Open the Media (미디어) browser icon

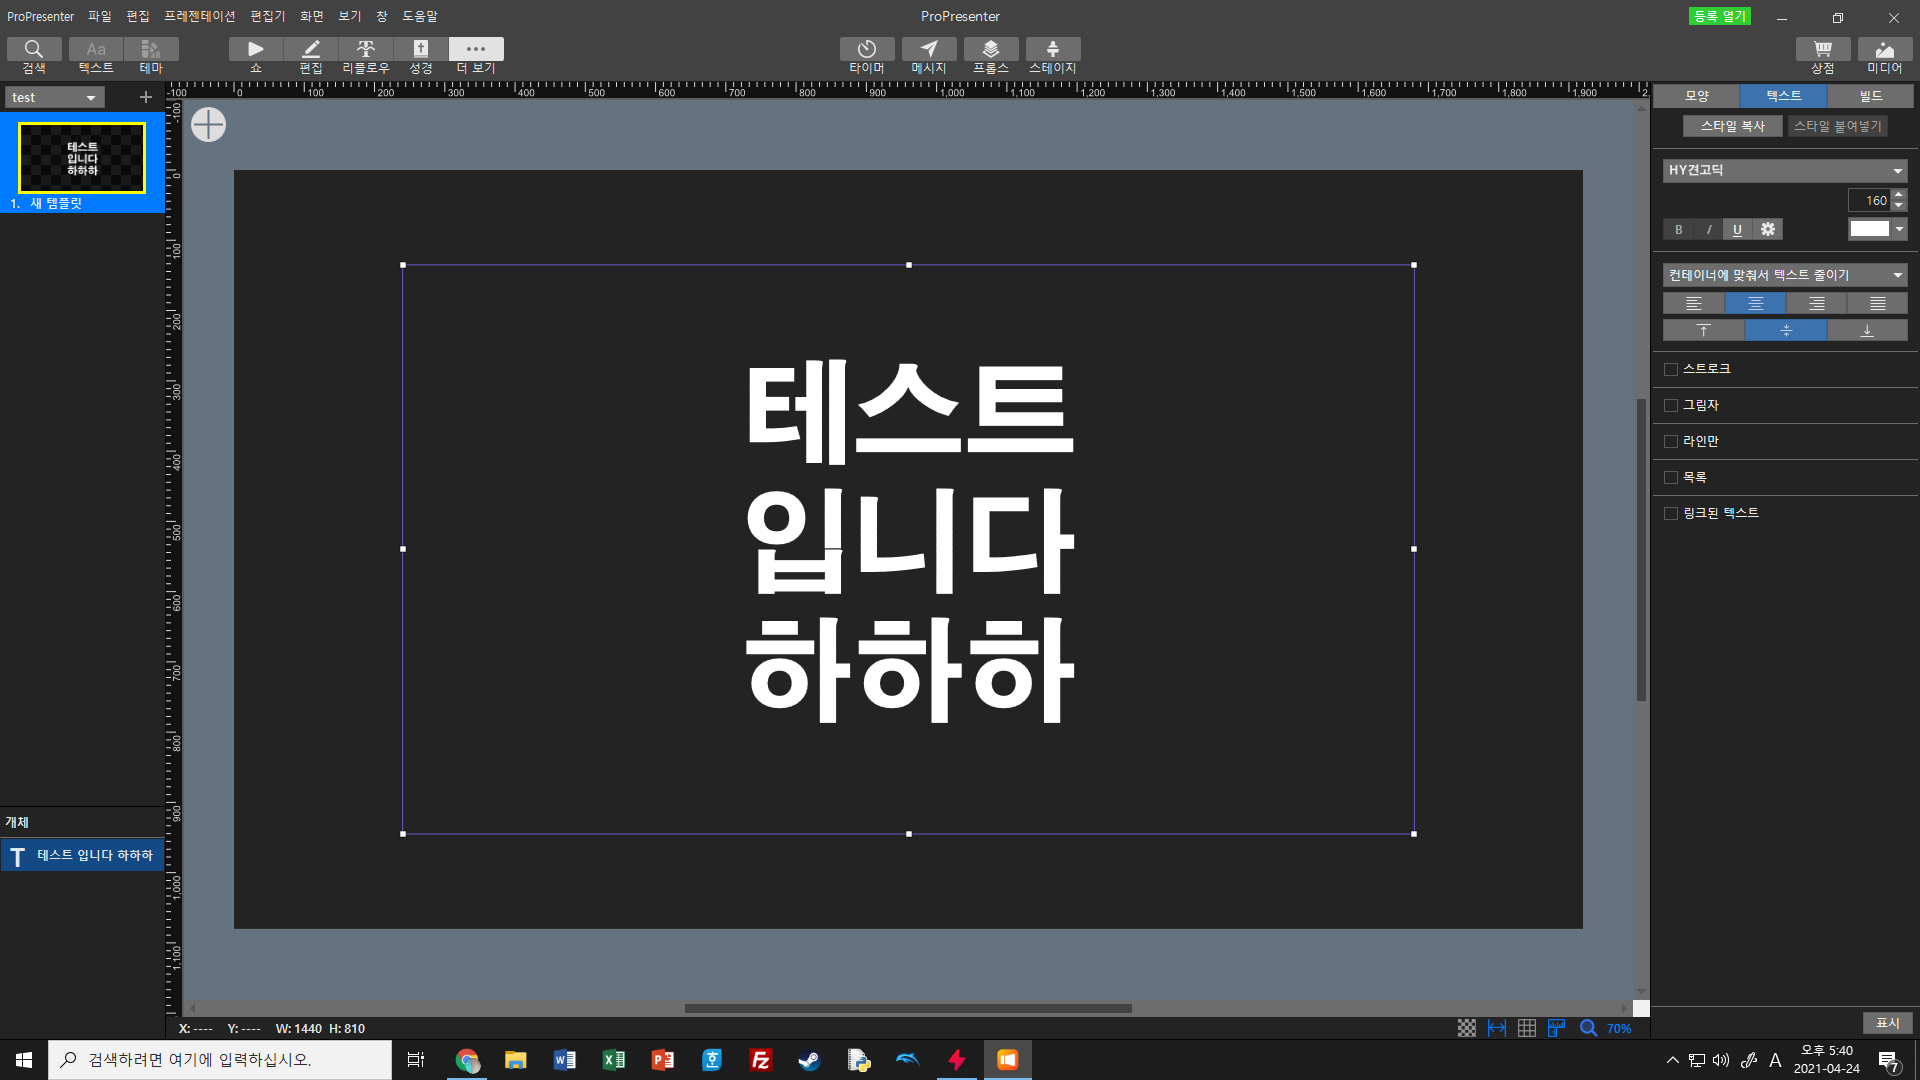1884,50
